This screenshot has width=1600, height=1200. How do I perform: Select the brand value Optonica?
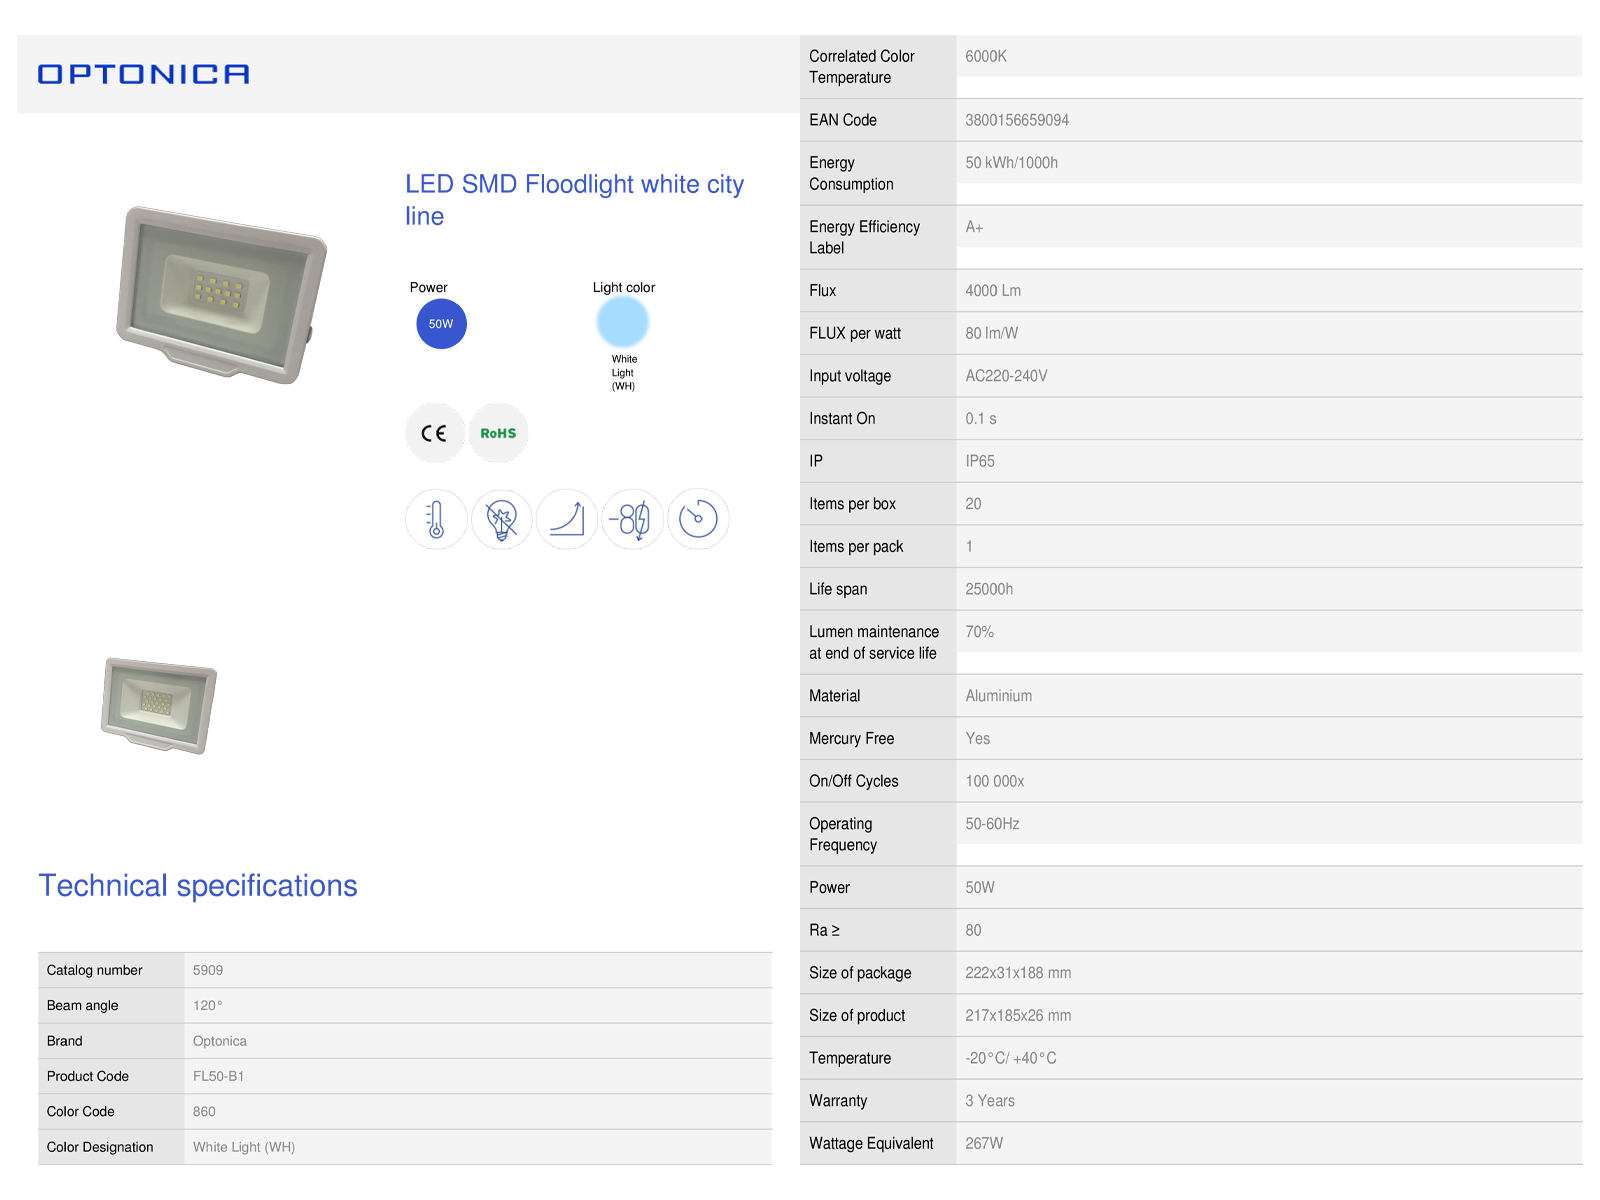(x=220, y=1041)
